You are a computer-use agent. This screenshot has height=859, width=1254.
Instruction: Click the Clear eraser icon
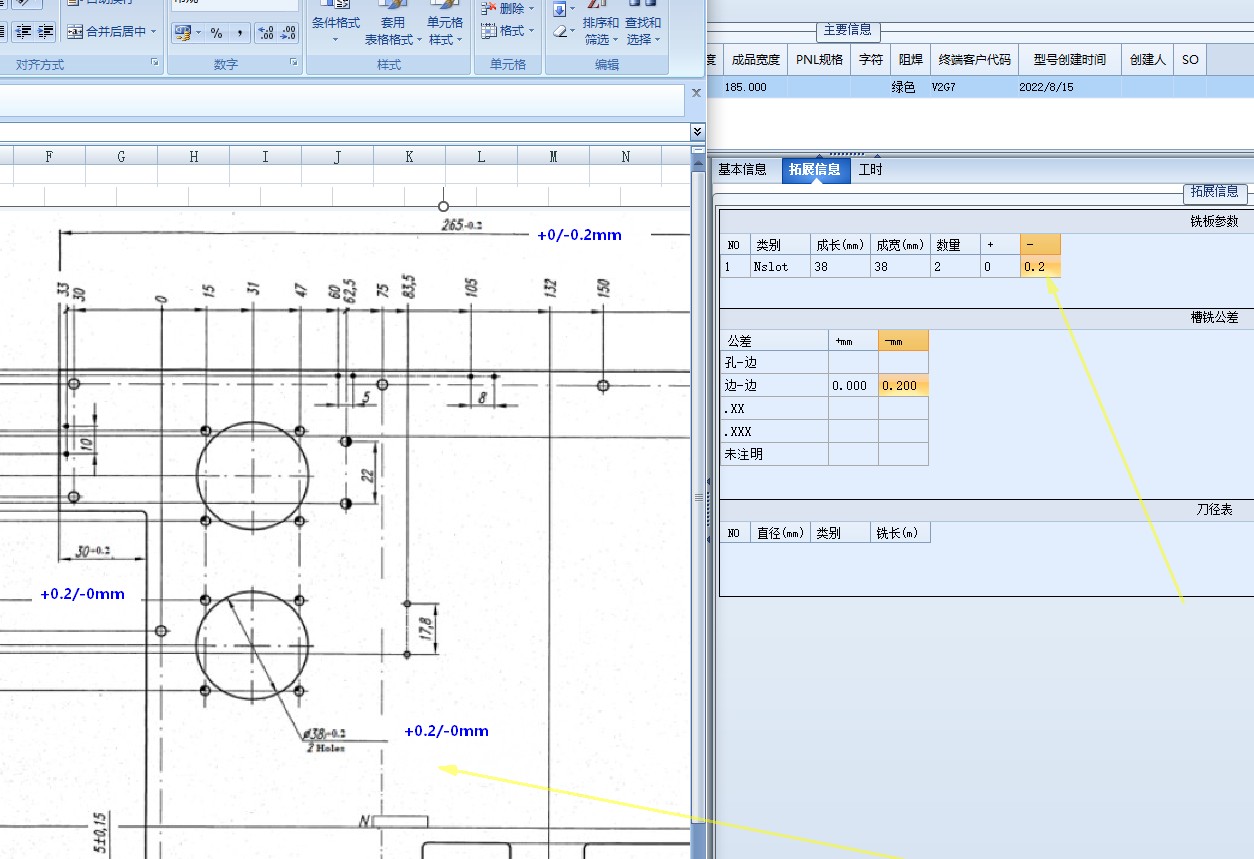[560, 32]
